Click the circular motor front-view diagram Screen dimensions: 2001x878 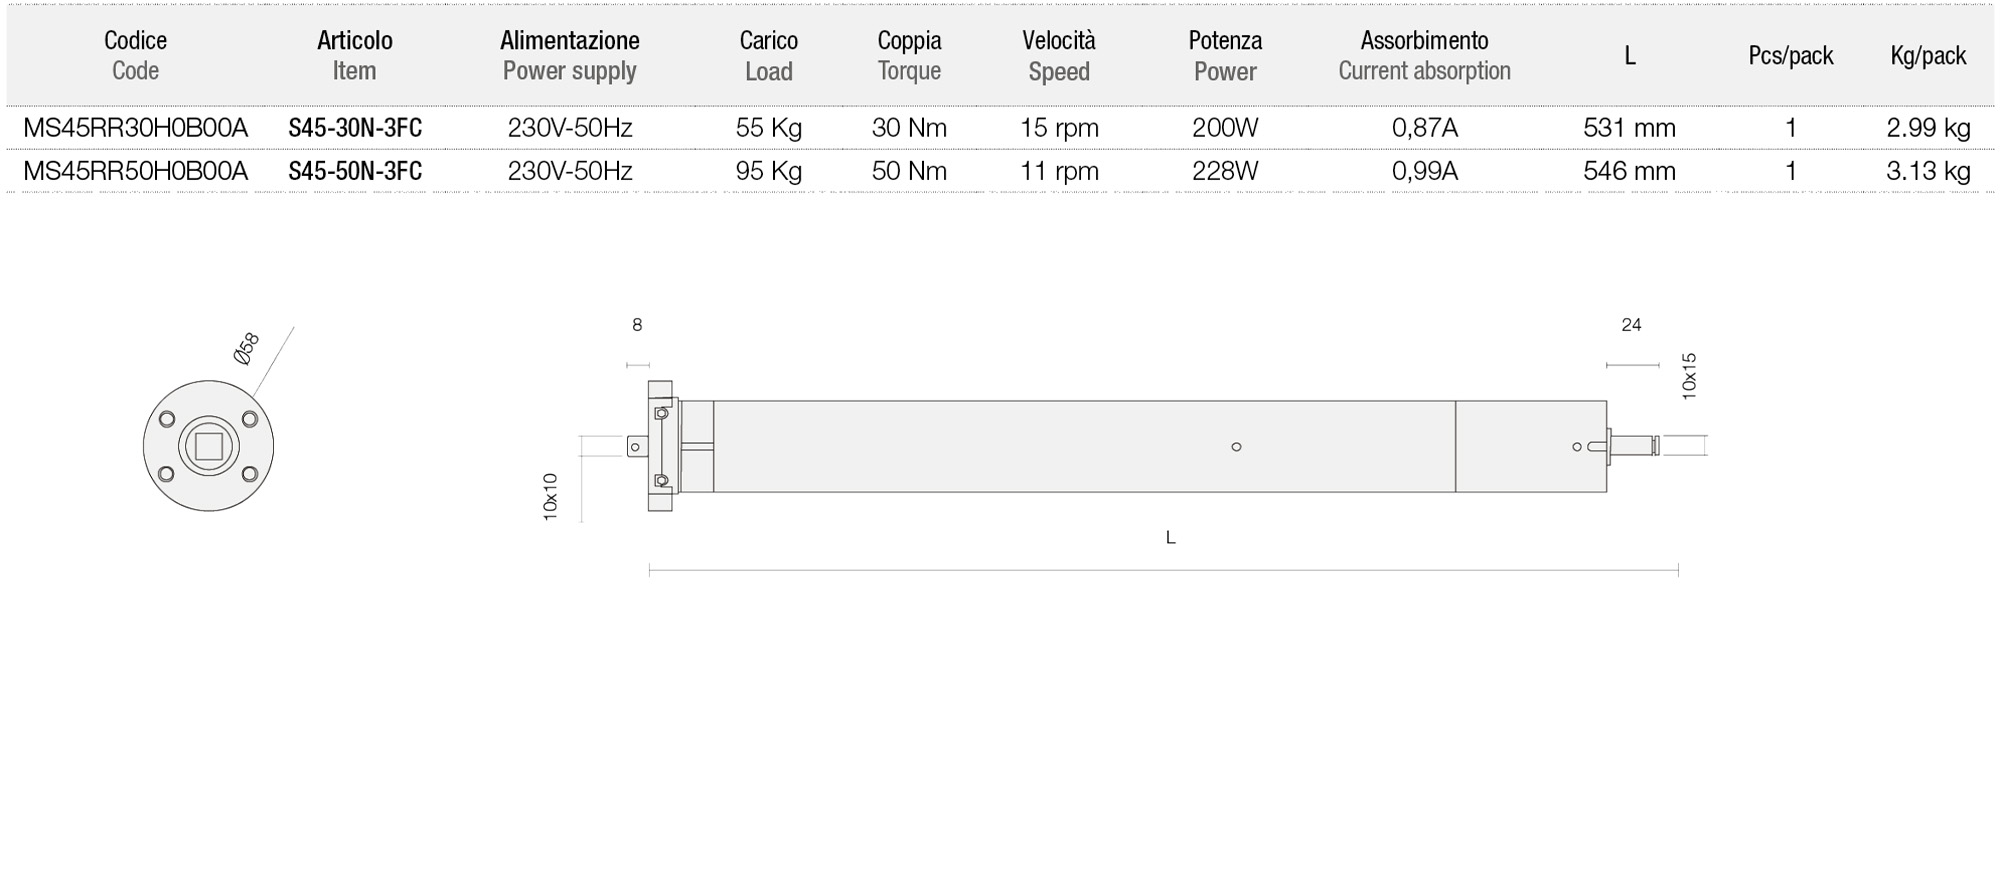[208, 446]
